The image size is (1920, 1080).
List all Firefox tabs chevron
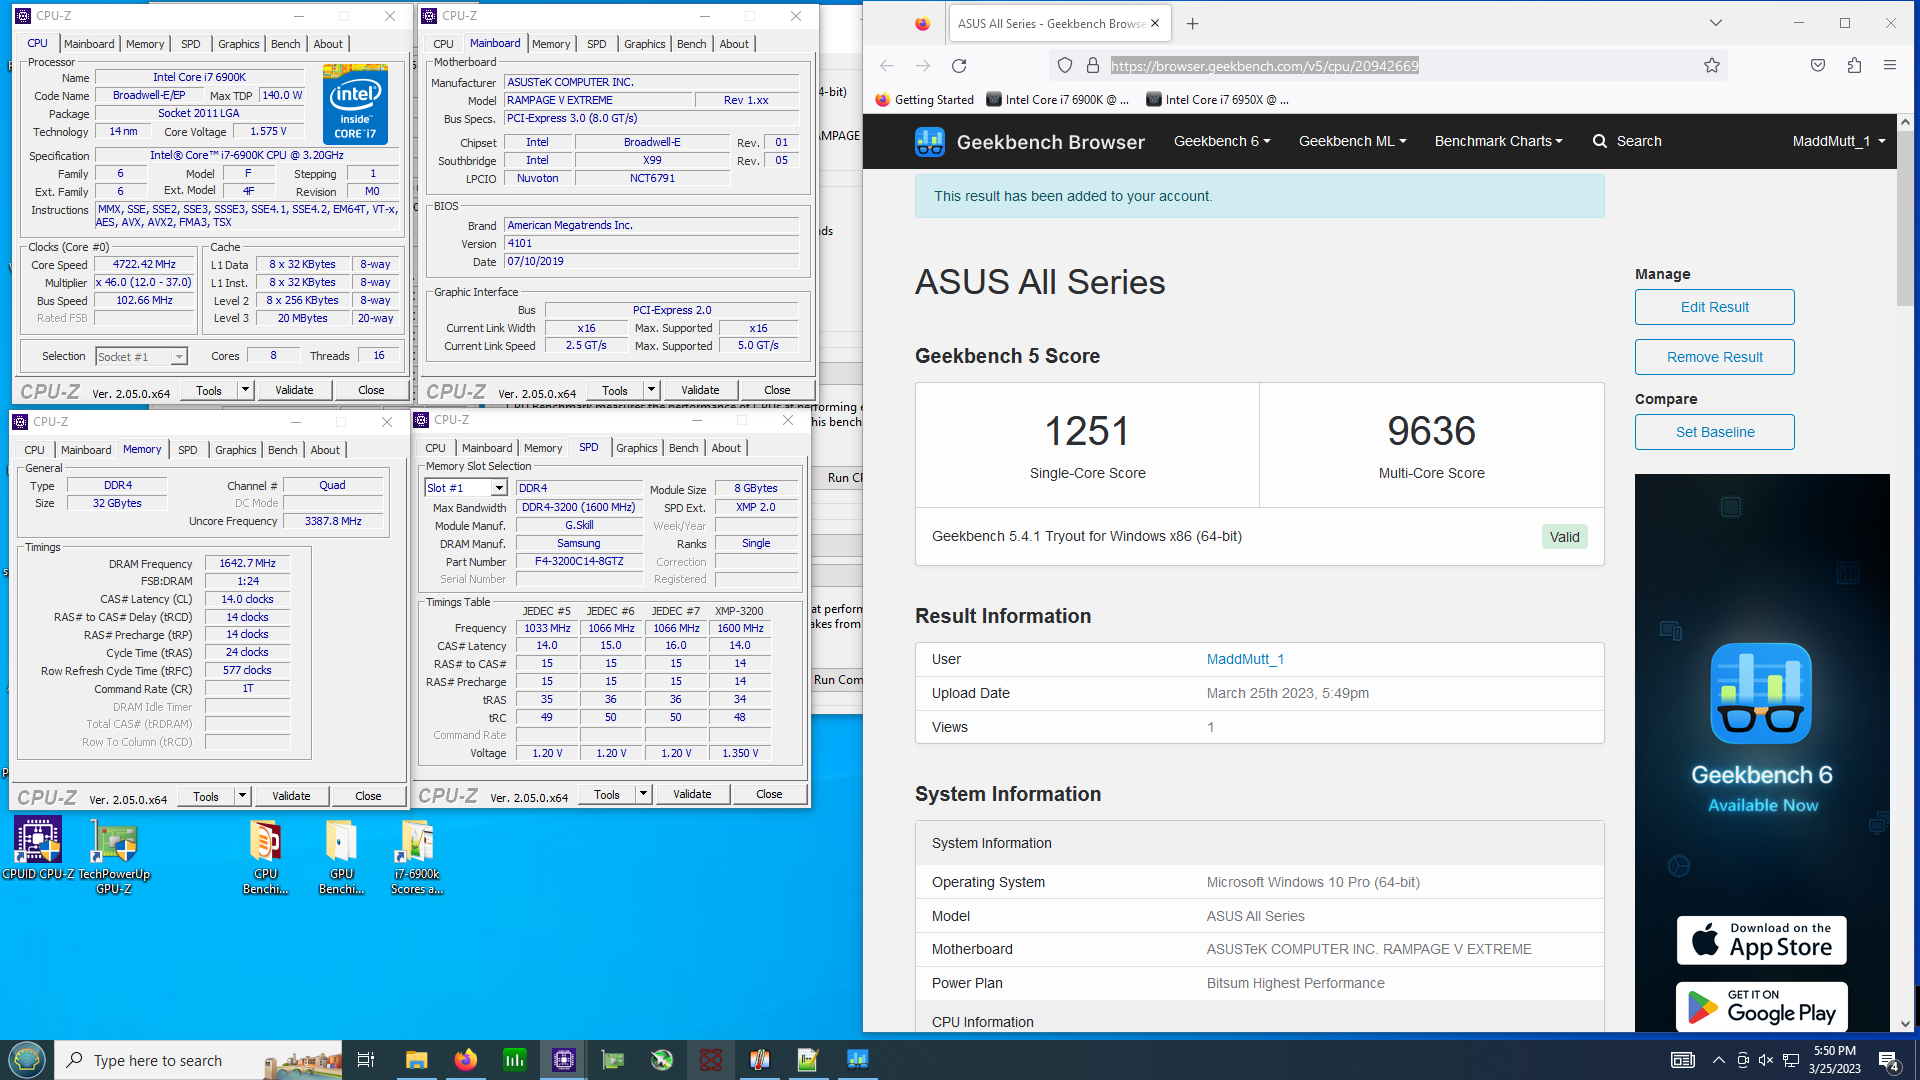1715,23
